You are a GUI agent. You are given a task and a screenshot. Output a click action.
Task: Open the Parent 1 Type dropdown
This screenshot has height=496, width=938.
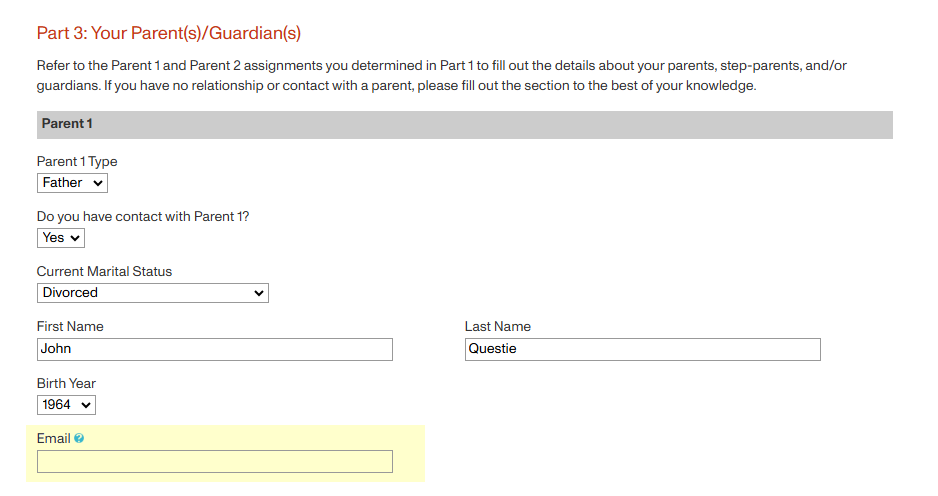72,183
